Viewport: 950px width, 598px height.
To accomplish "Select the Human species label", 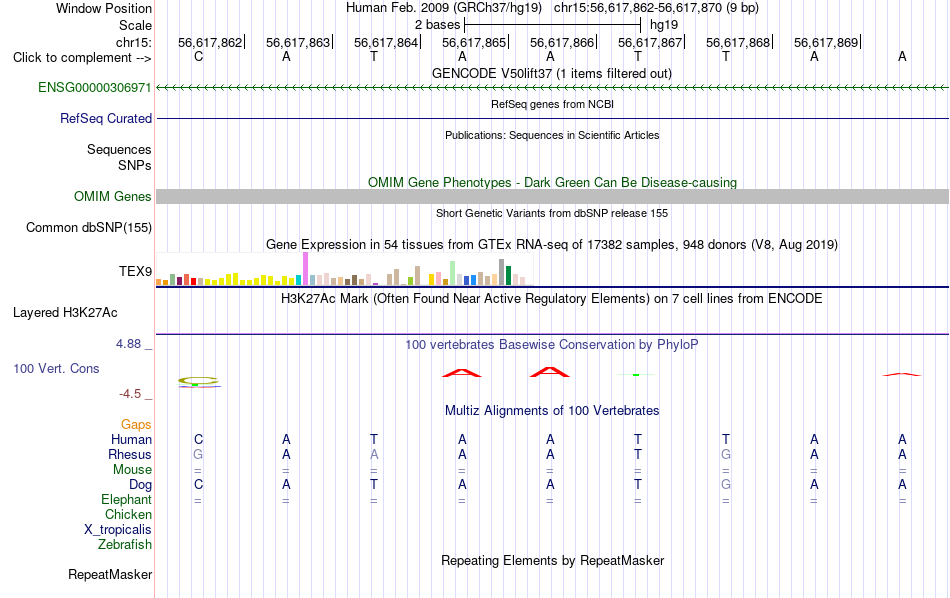I will (x=131, y=439).
